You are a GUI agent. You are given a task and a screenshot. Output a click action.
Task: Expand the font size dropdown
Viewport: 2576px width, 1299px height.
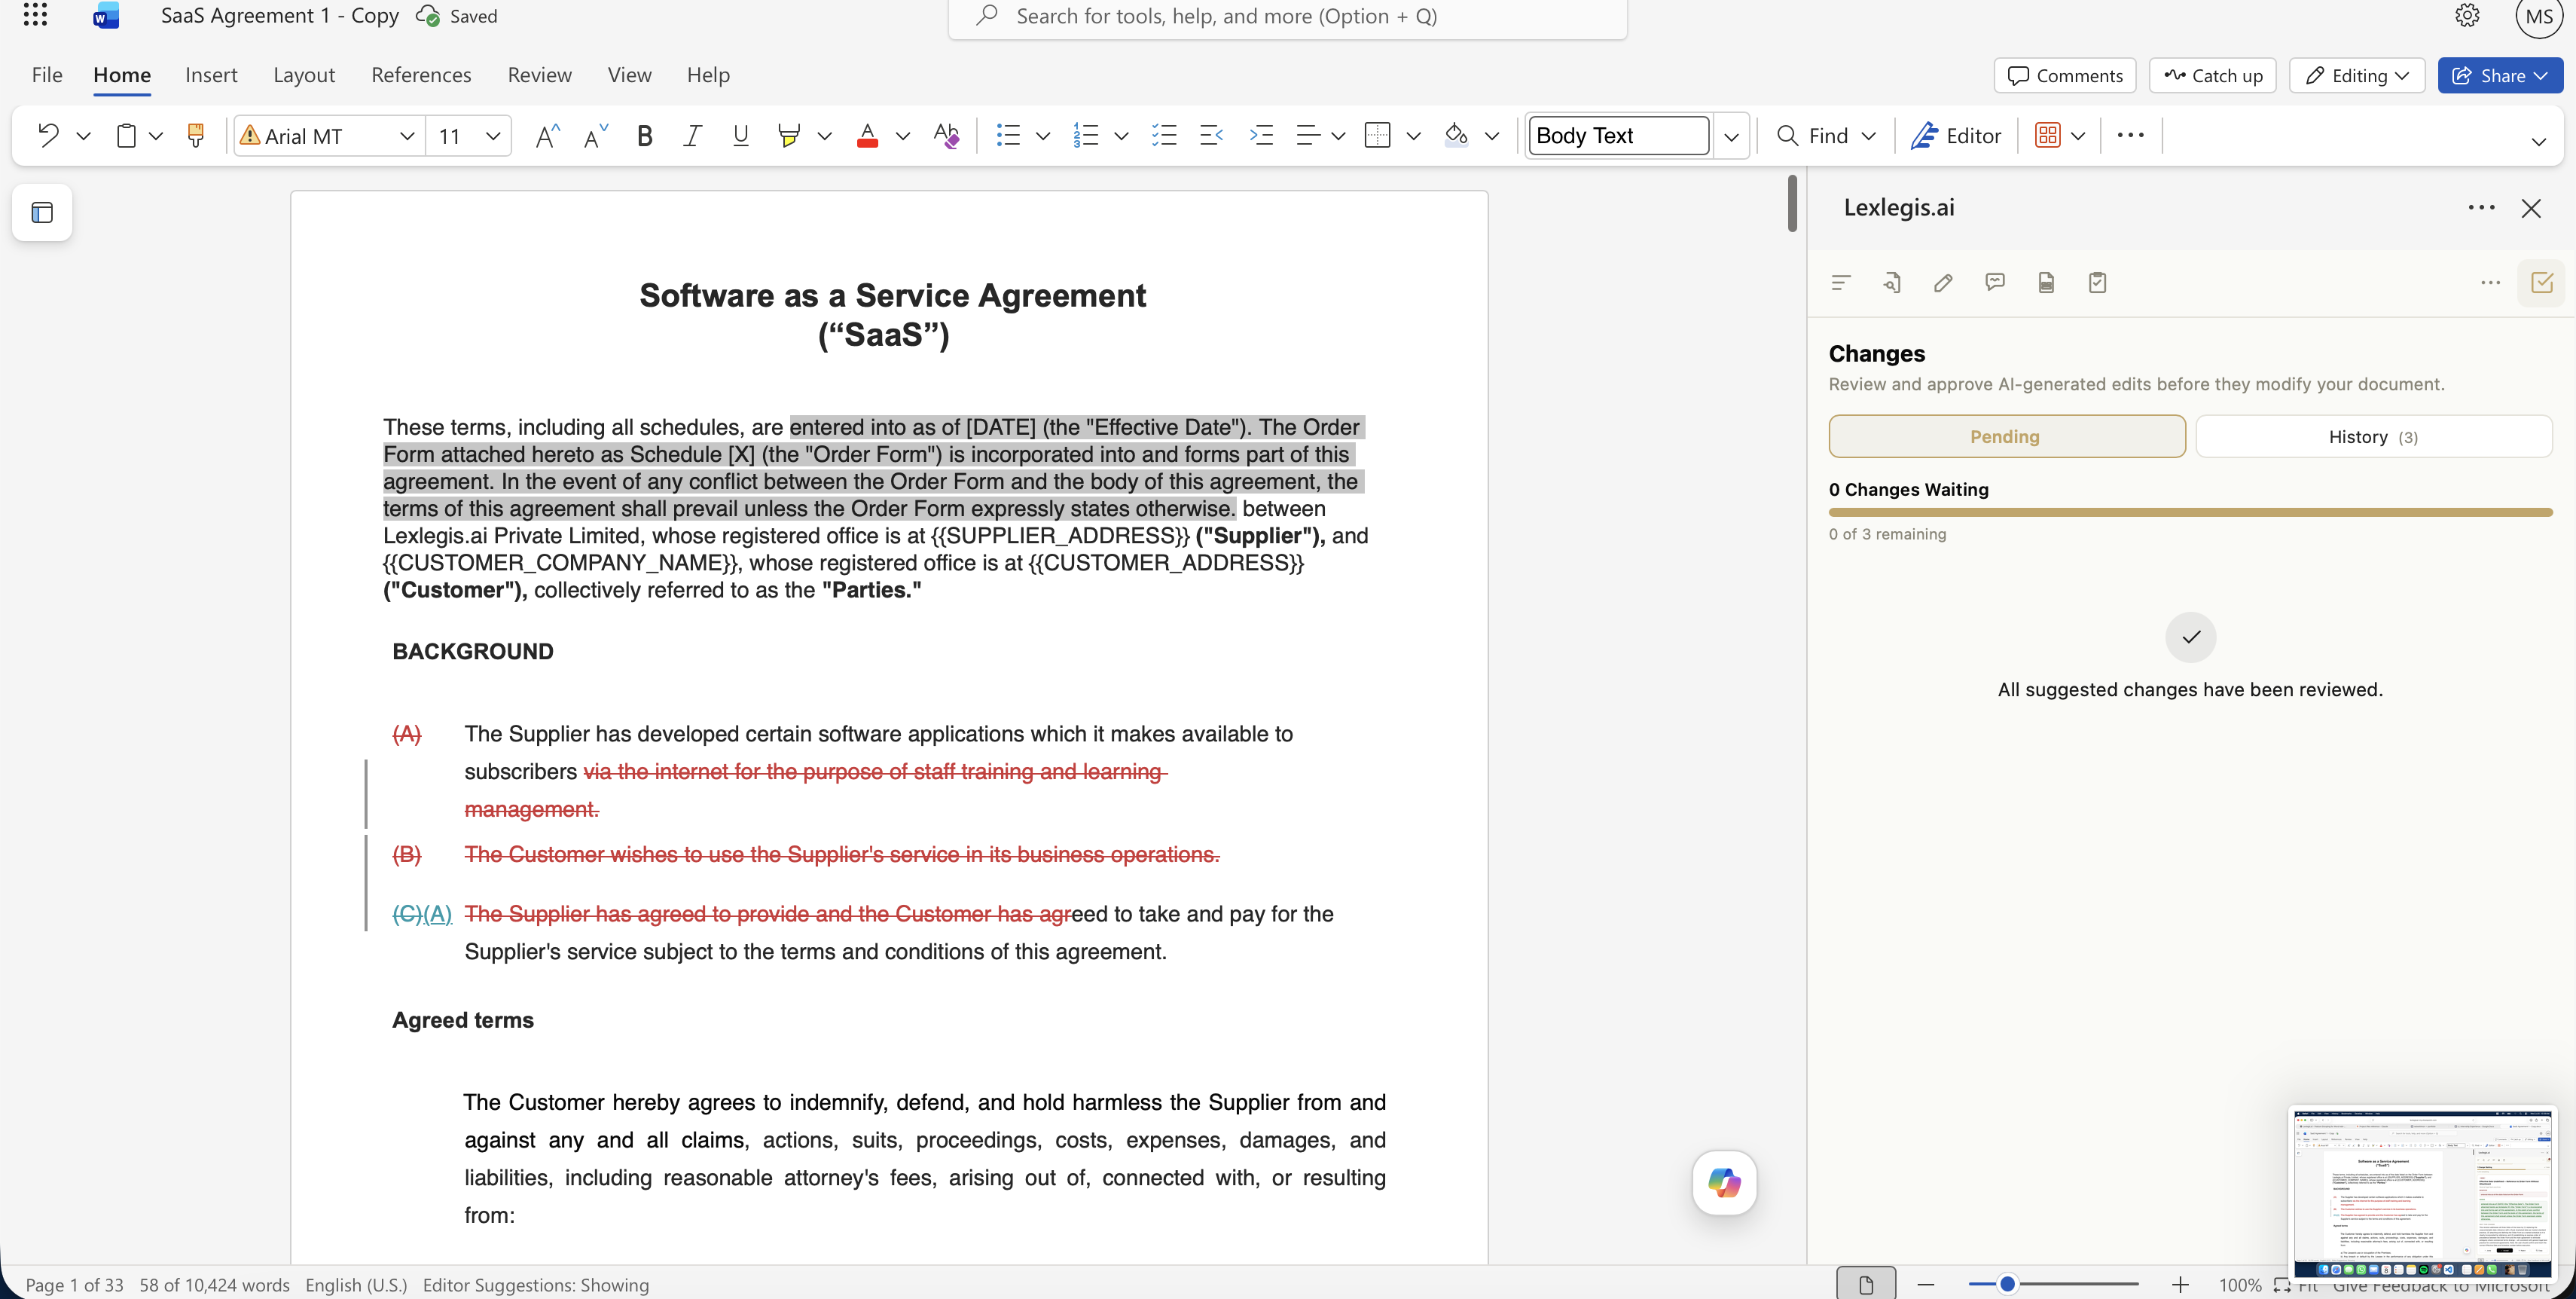tap(493, 136)
